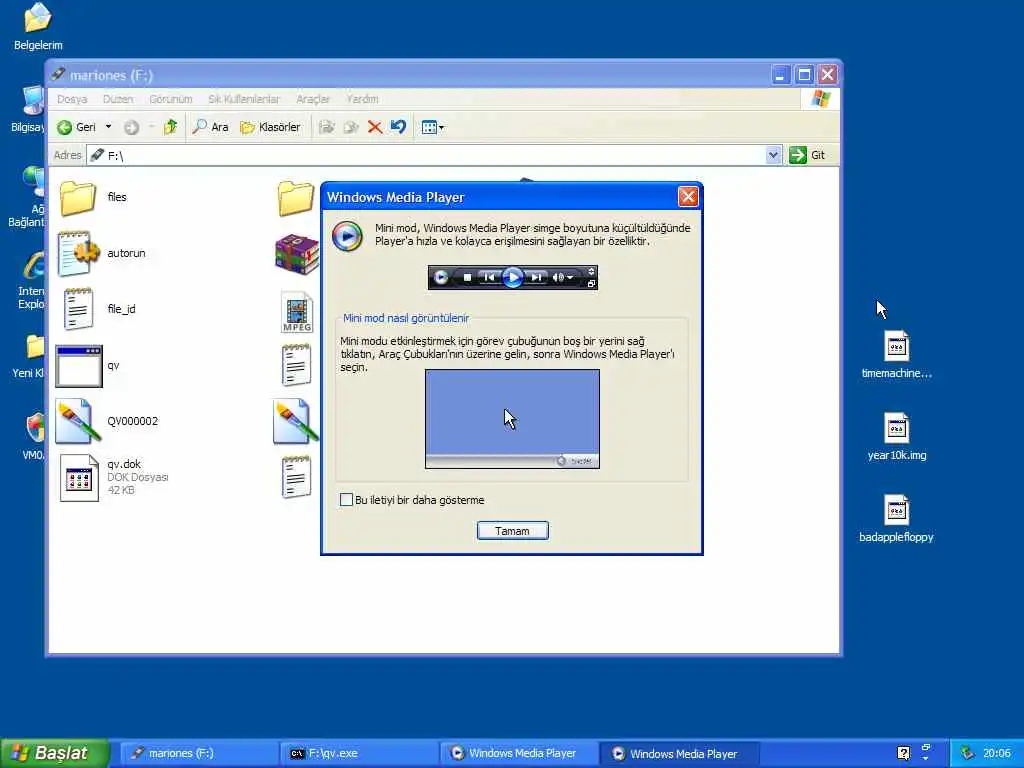
Task: Maximize the mariones (F:) window
Action: click(805, 75)
